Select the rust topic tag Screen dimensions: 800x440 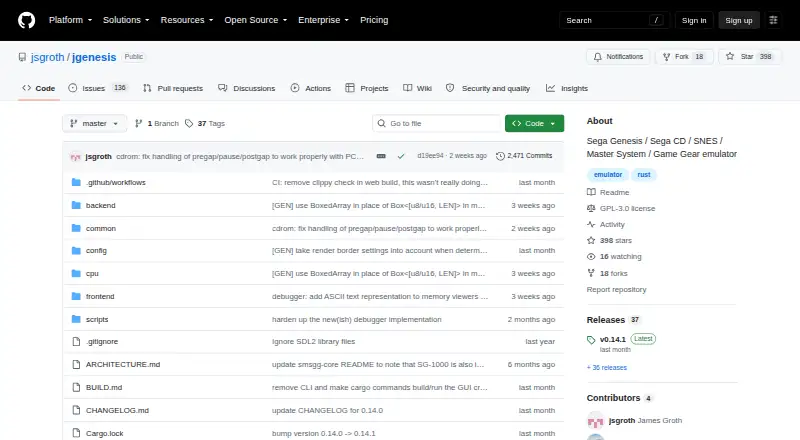point(644,175)
